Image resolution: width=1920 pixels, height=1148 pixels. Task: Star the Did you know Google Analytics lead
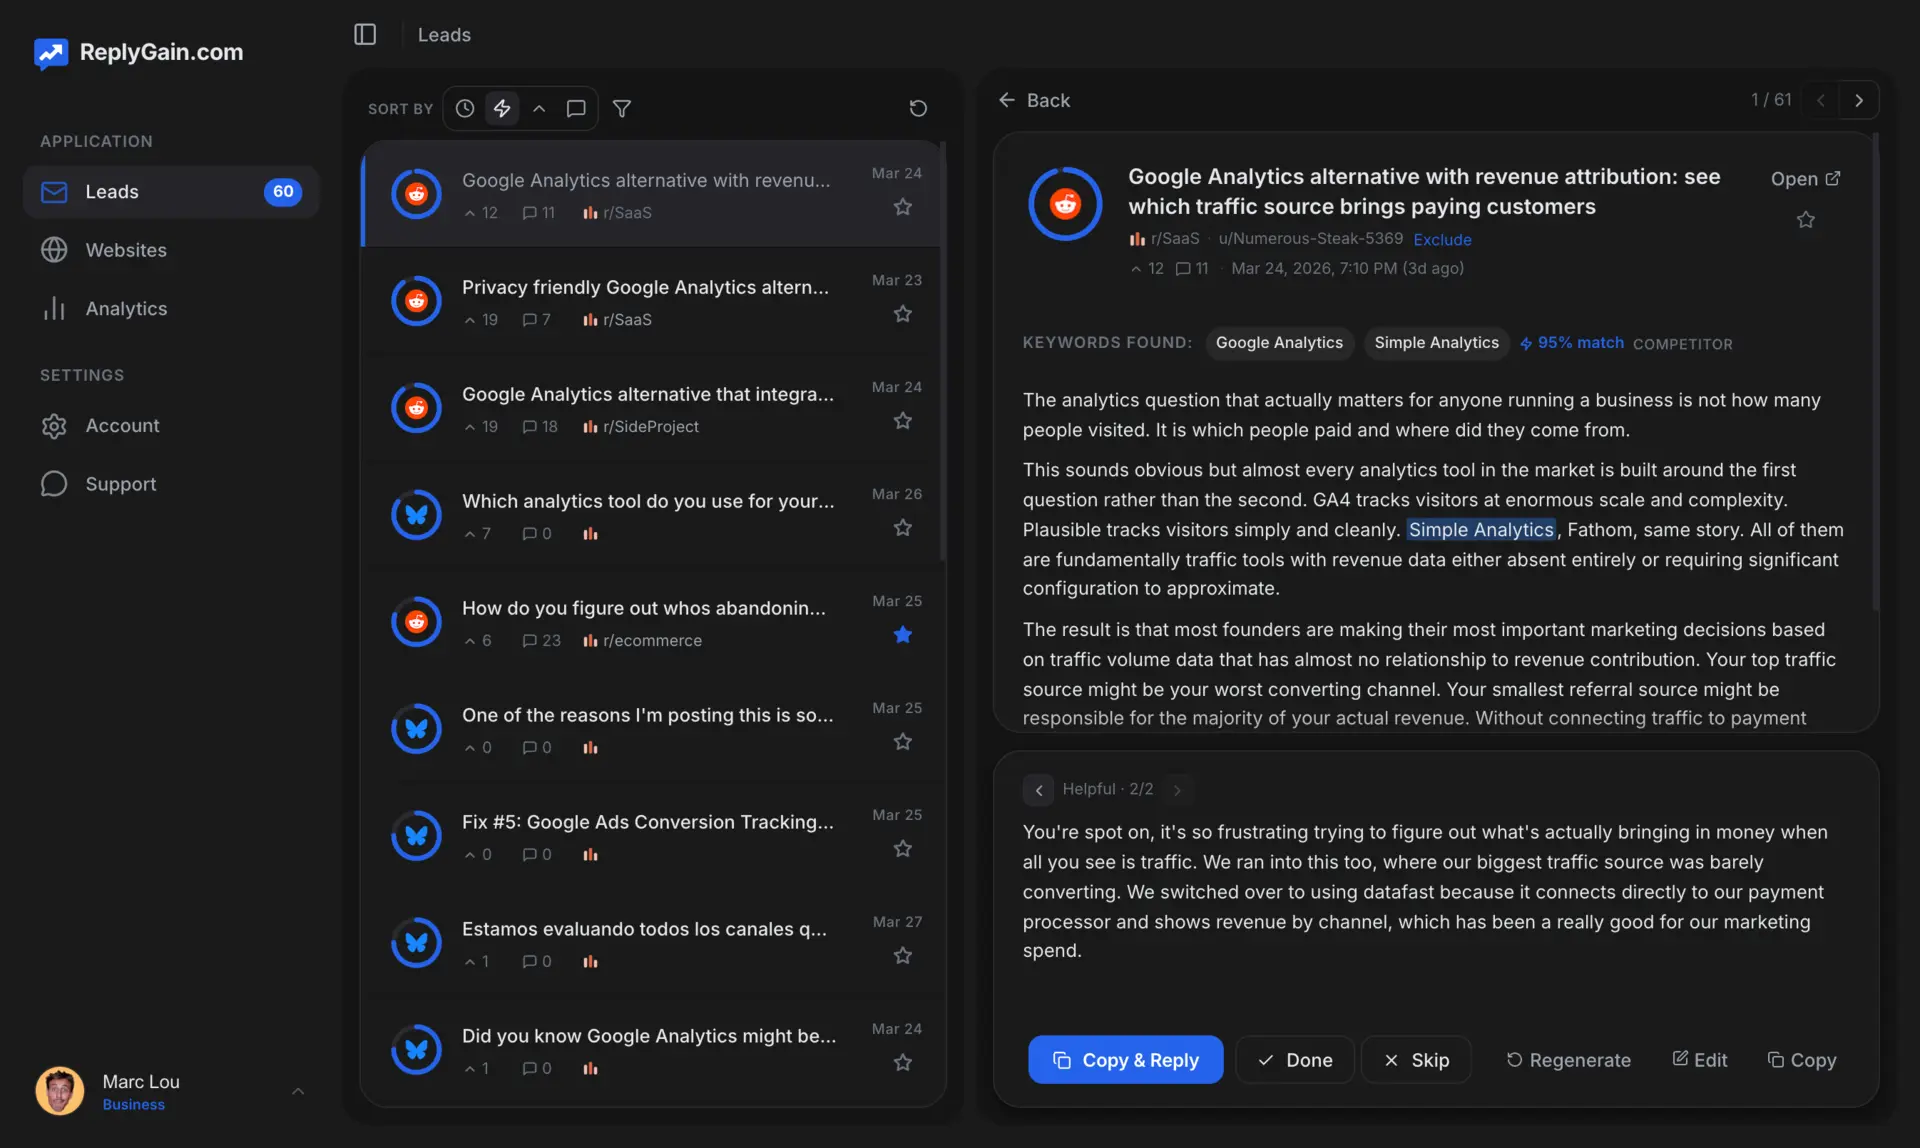903,1063
